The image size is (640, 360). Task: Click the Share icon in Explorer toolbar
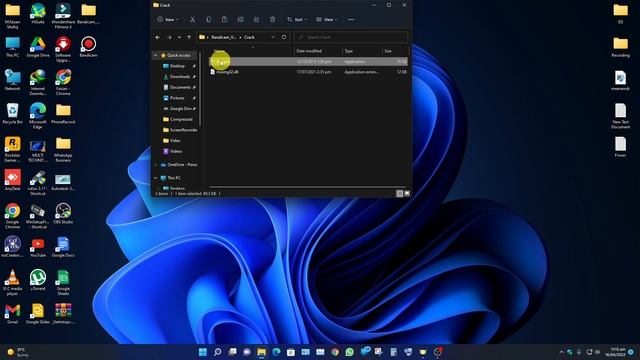[256, 20]
